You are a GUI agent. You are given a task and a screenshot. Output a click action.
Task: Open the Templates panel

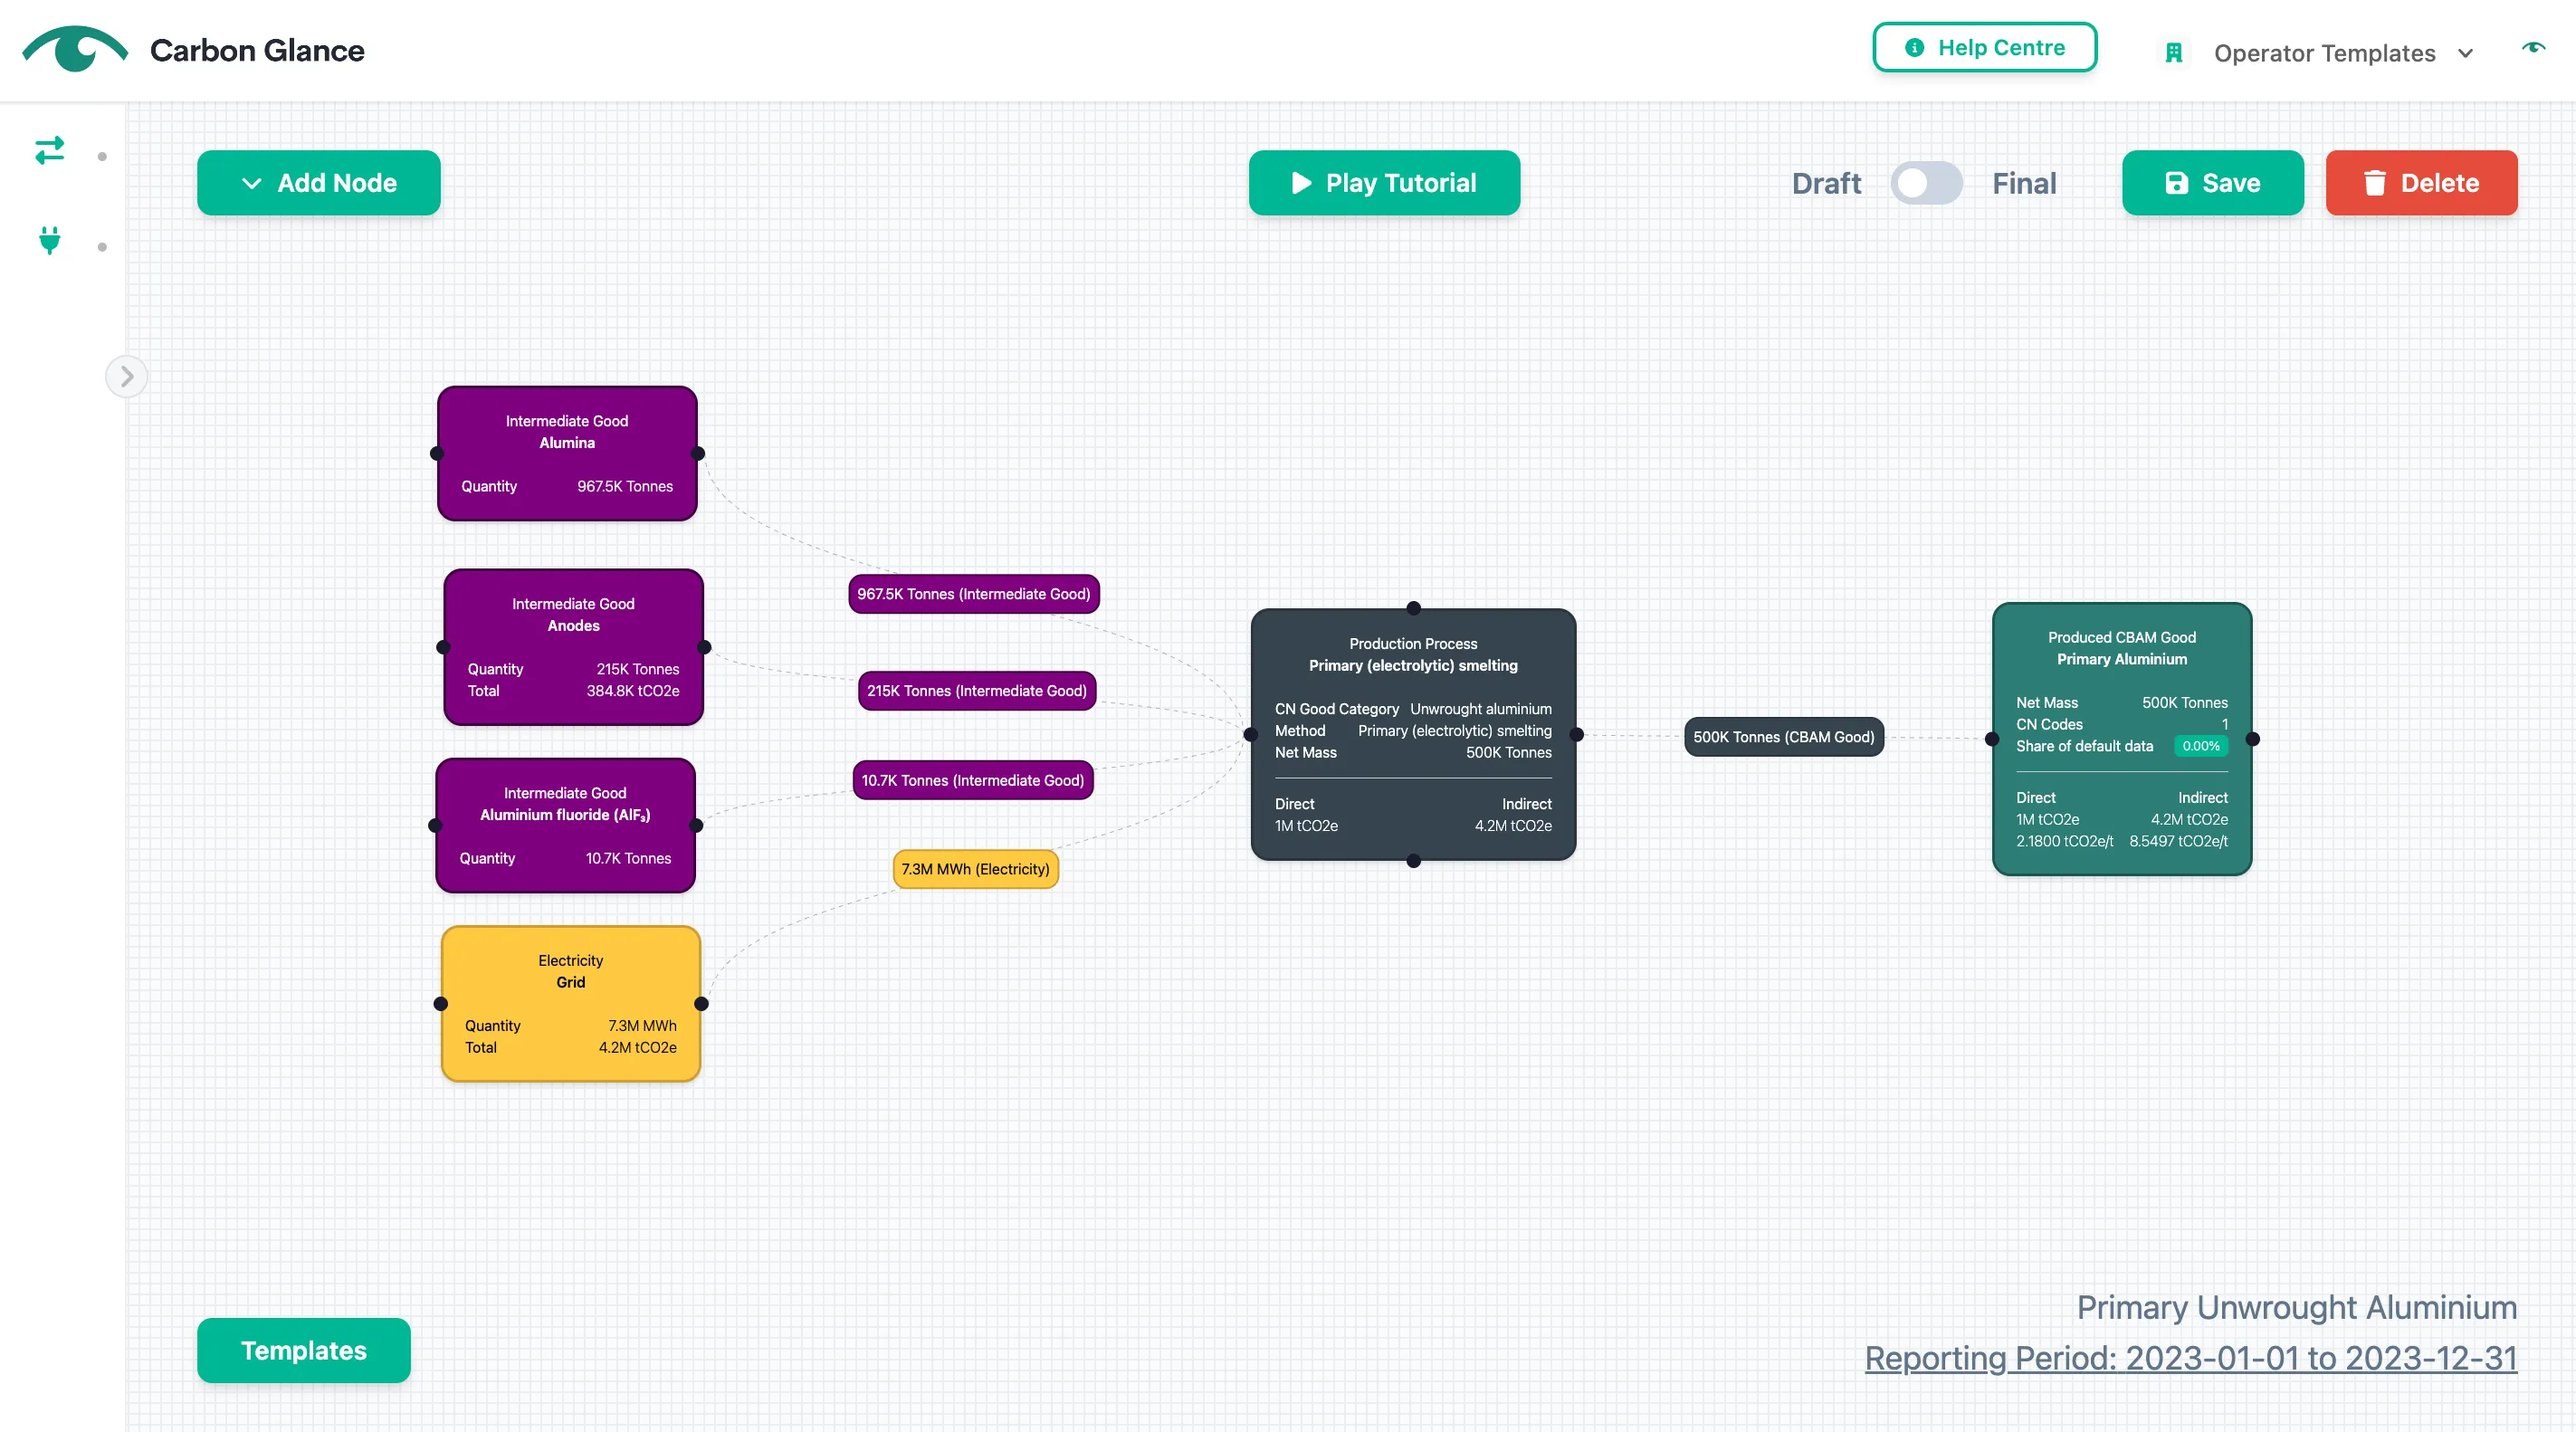point(304,1350)
